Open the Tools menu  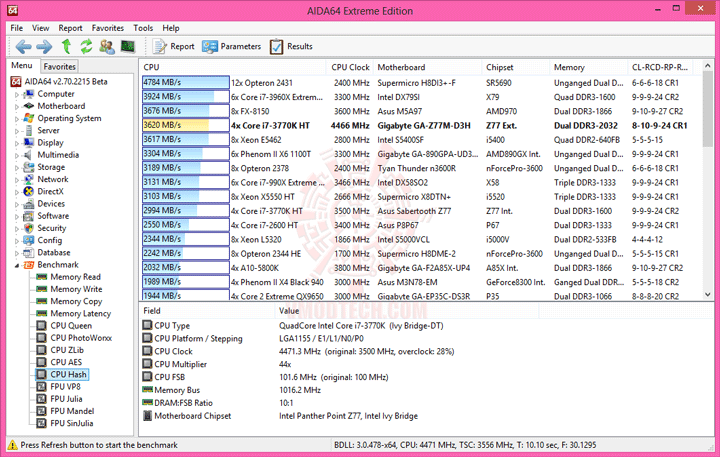(x=143, y=28)
